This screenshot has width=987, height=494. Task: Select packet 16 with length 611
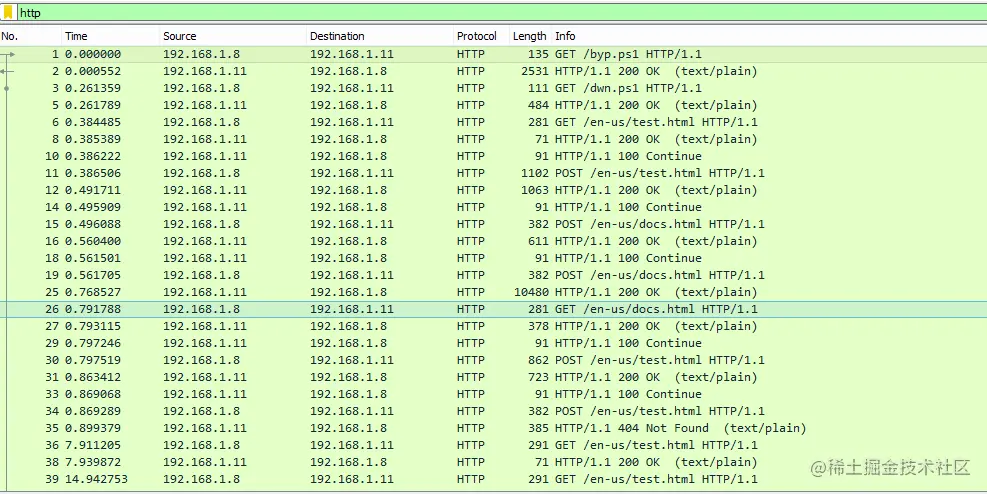coord(494,241)
